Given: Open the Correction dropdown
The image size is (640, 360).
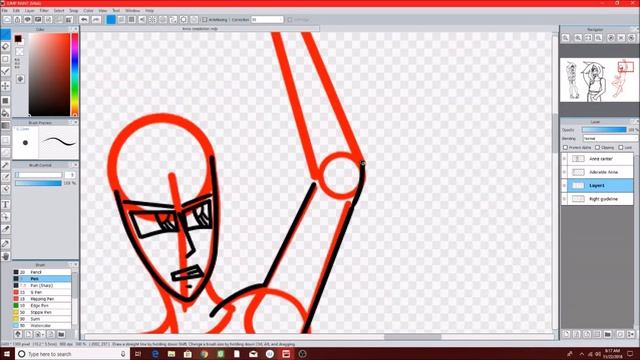Looking at the screenshot, I should point(267,20).
